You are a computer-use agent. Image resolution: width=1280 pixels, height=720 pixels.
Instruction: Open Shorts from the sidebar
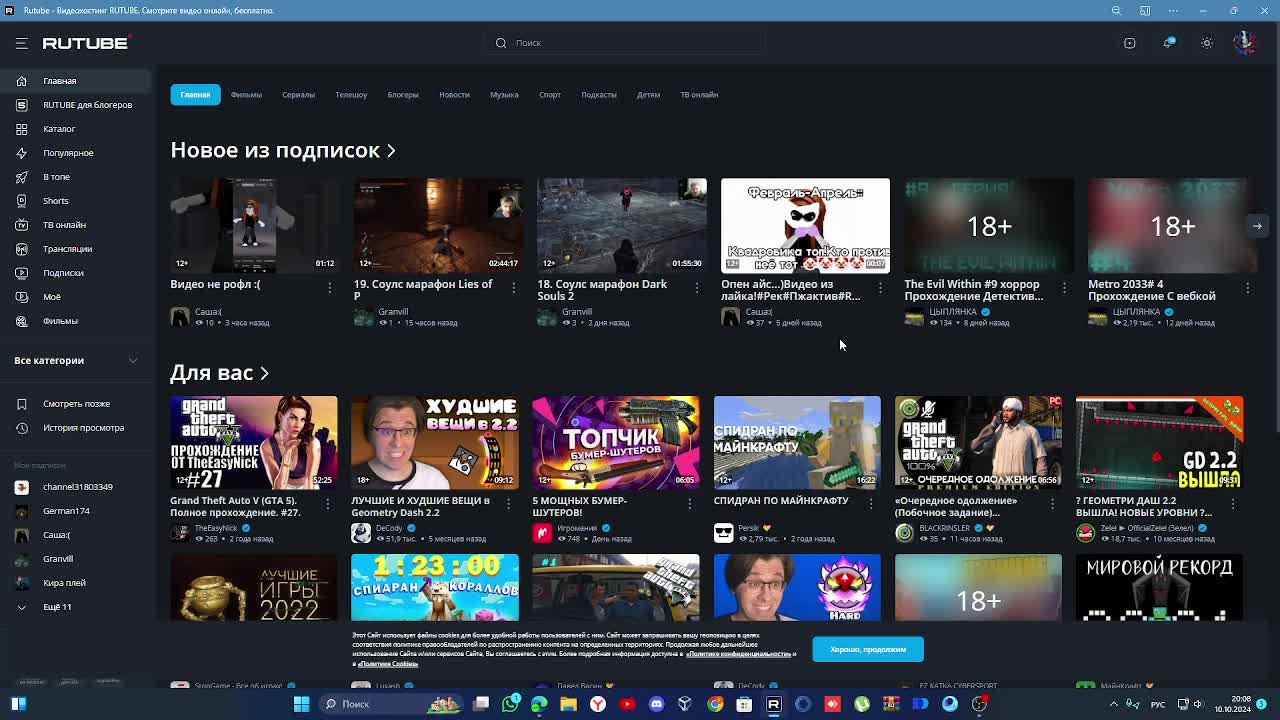[x=76, y=201]
